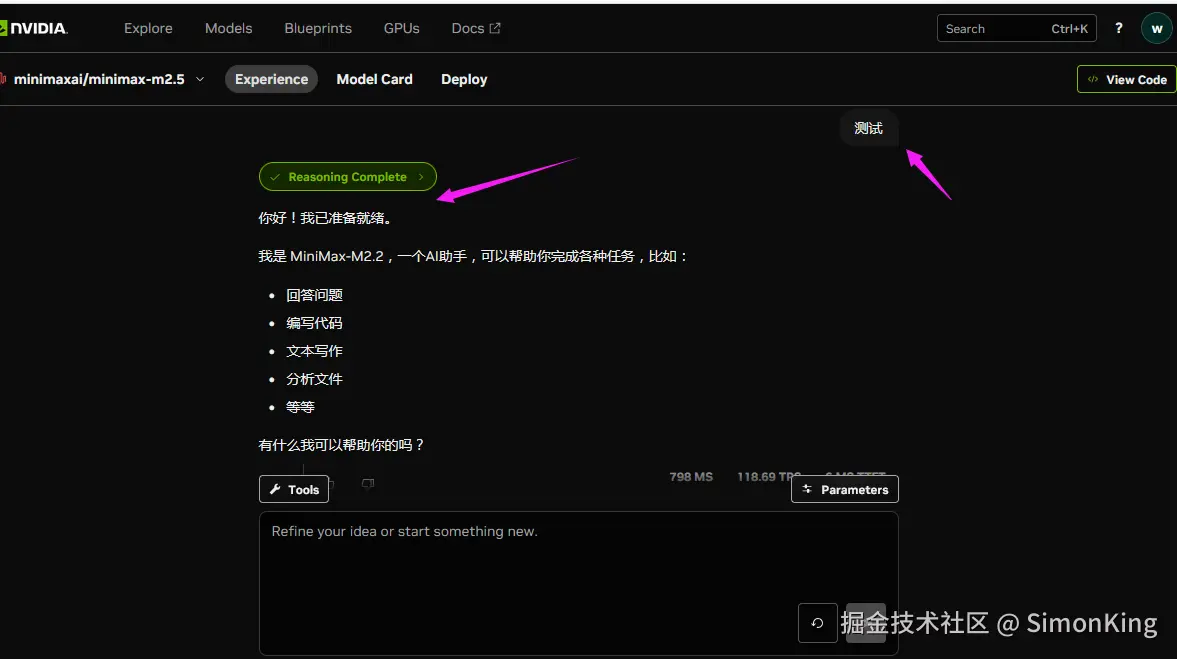Click the text 回答问题
The height and width of the screenshot is (659, 1177).
315,295
